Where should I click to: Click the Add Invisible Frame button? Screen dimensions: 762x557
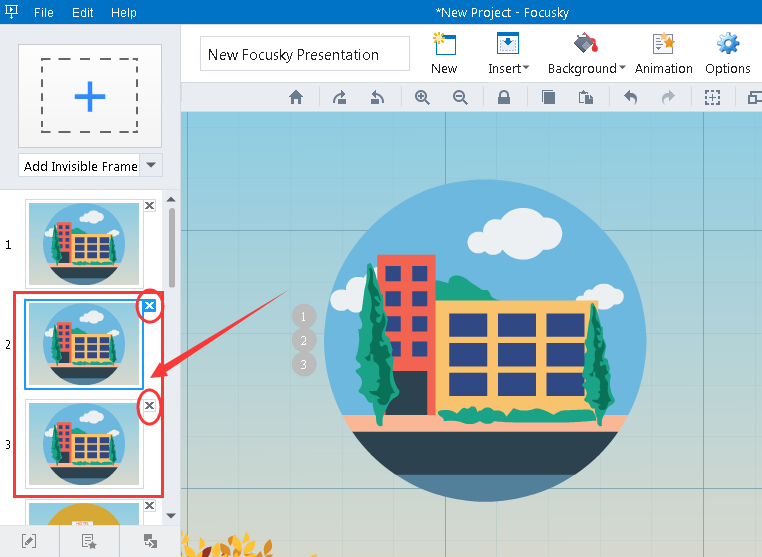coord(79,166)
